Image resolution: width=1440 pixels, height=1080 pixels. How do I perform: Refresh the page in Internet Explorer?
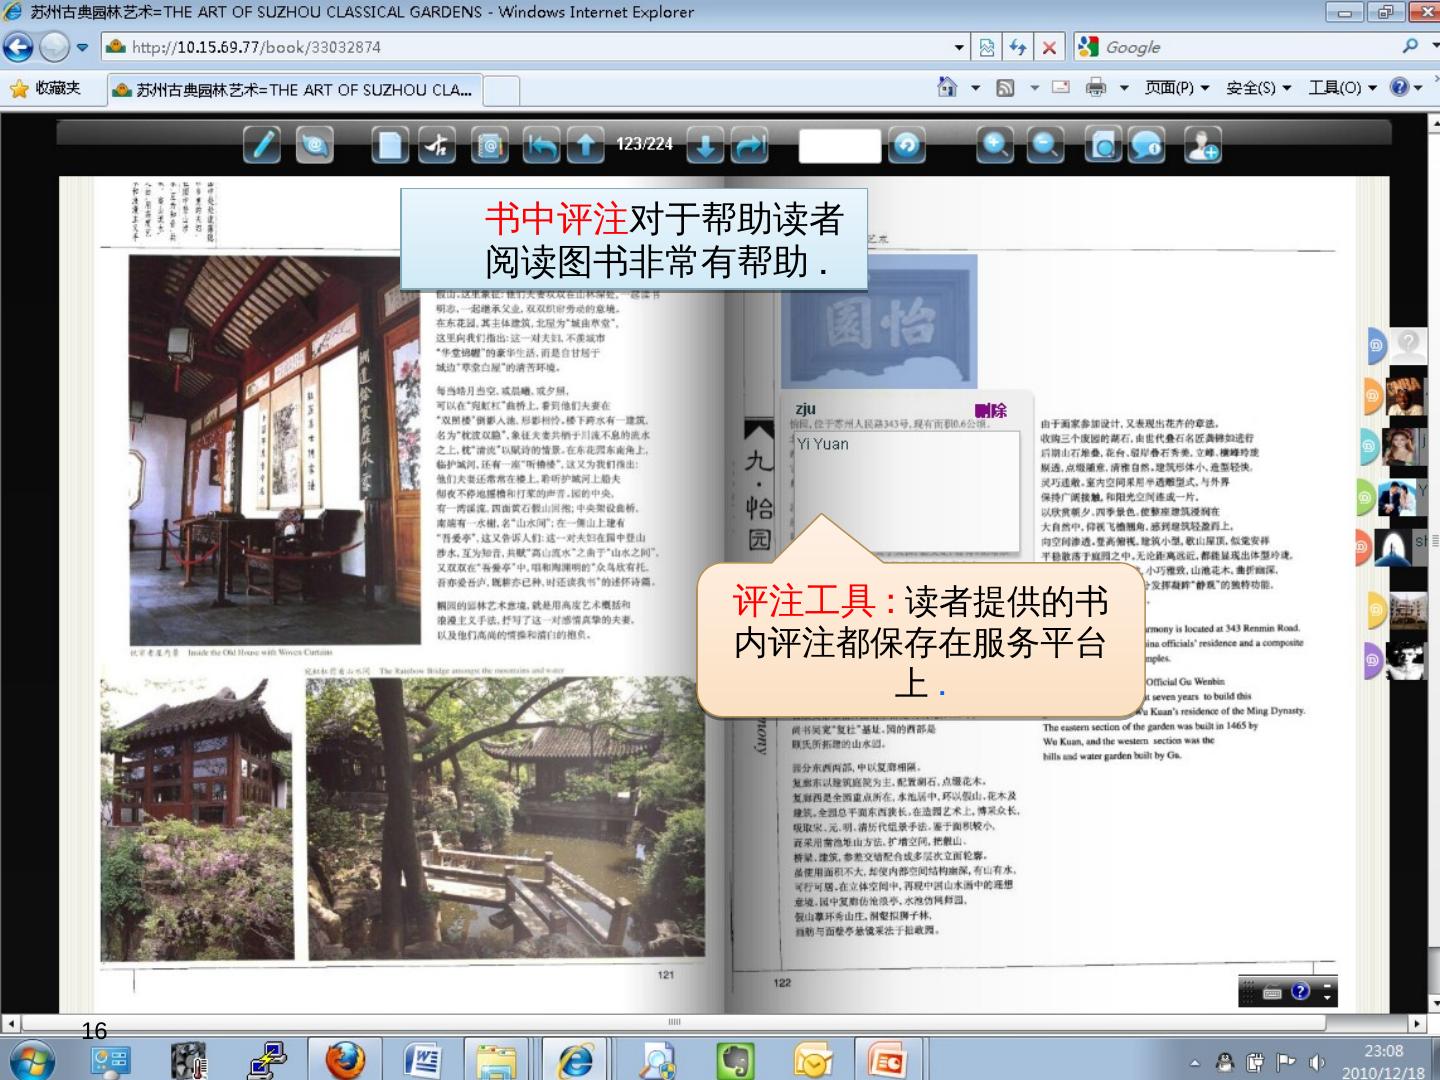click(1018, 47)
